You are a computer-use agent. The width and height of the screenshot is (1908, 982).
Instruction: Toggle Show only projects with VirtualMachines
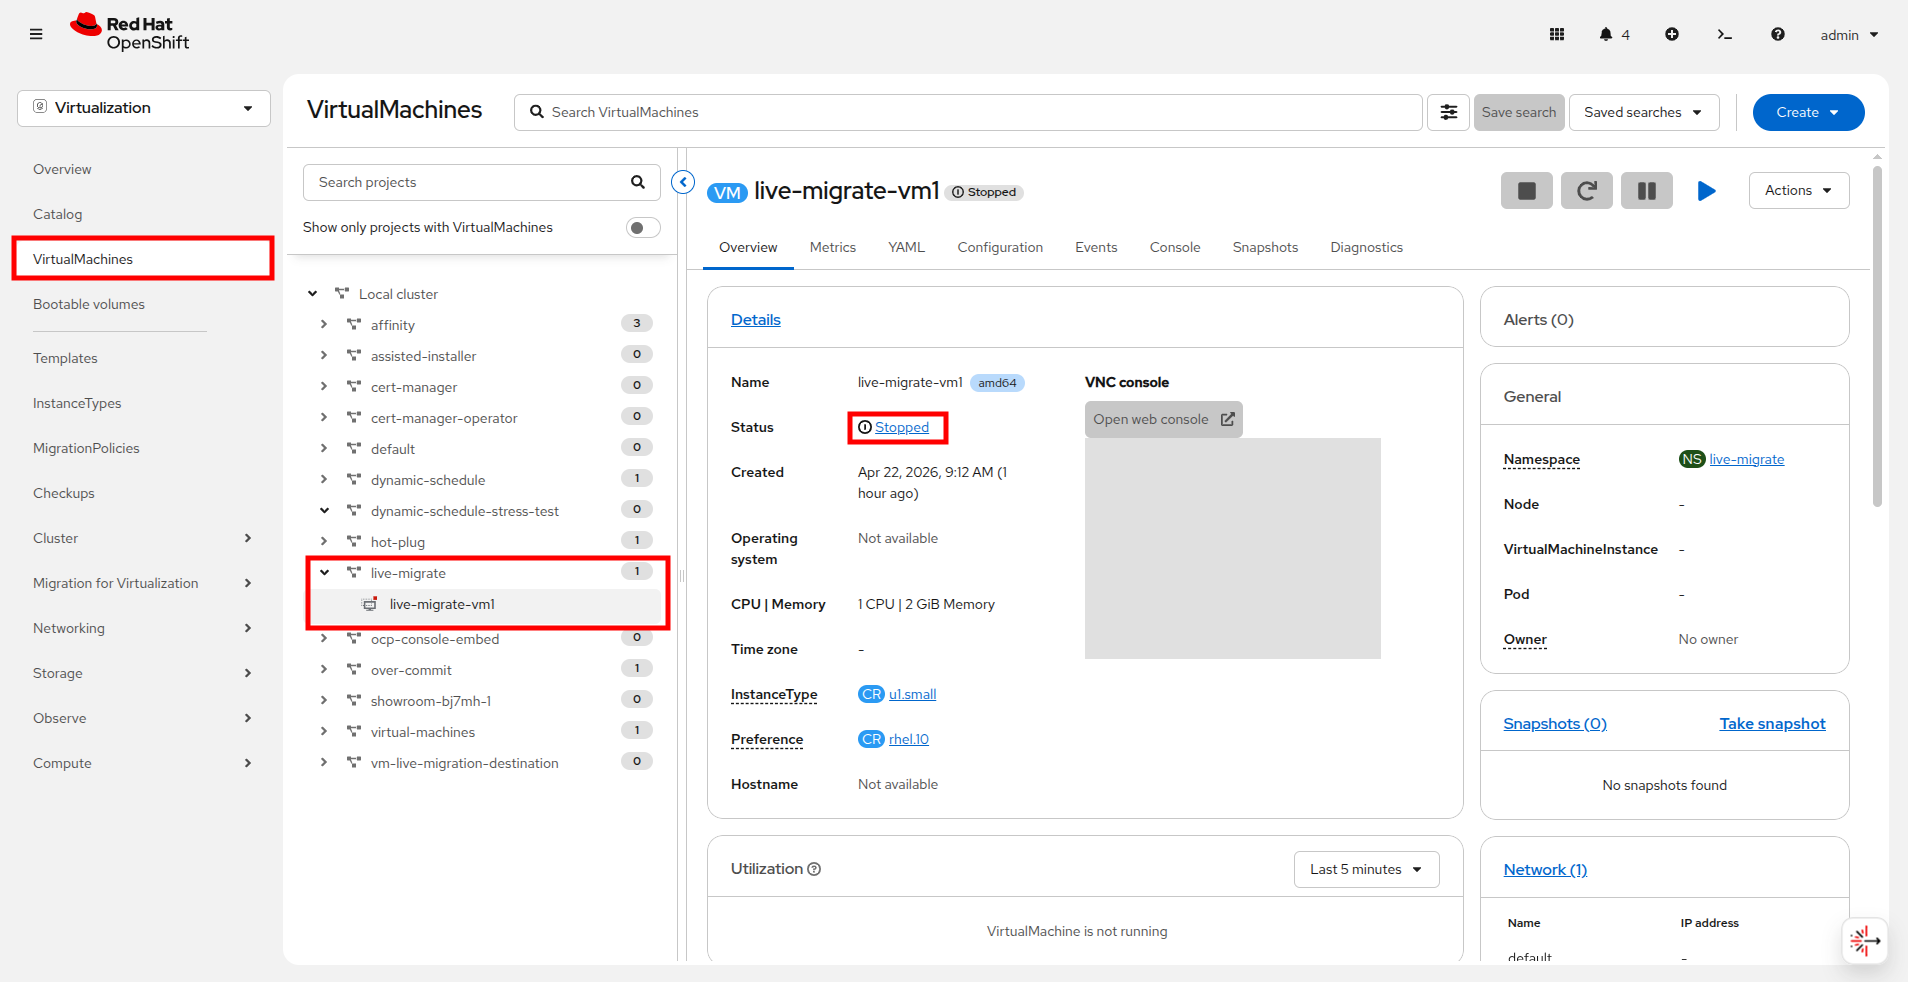(643, 227)
